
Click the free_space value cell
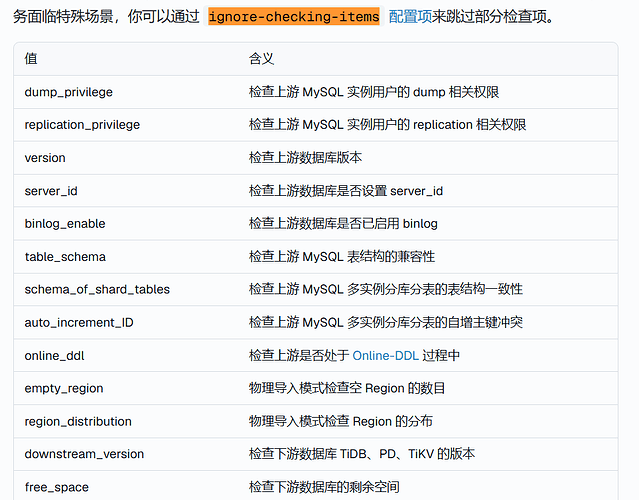(x=57, y=487)
